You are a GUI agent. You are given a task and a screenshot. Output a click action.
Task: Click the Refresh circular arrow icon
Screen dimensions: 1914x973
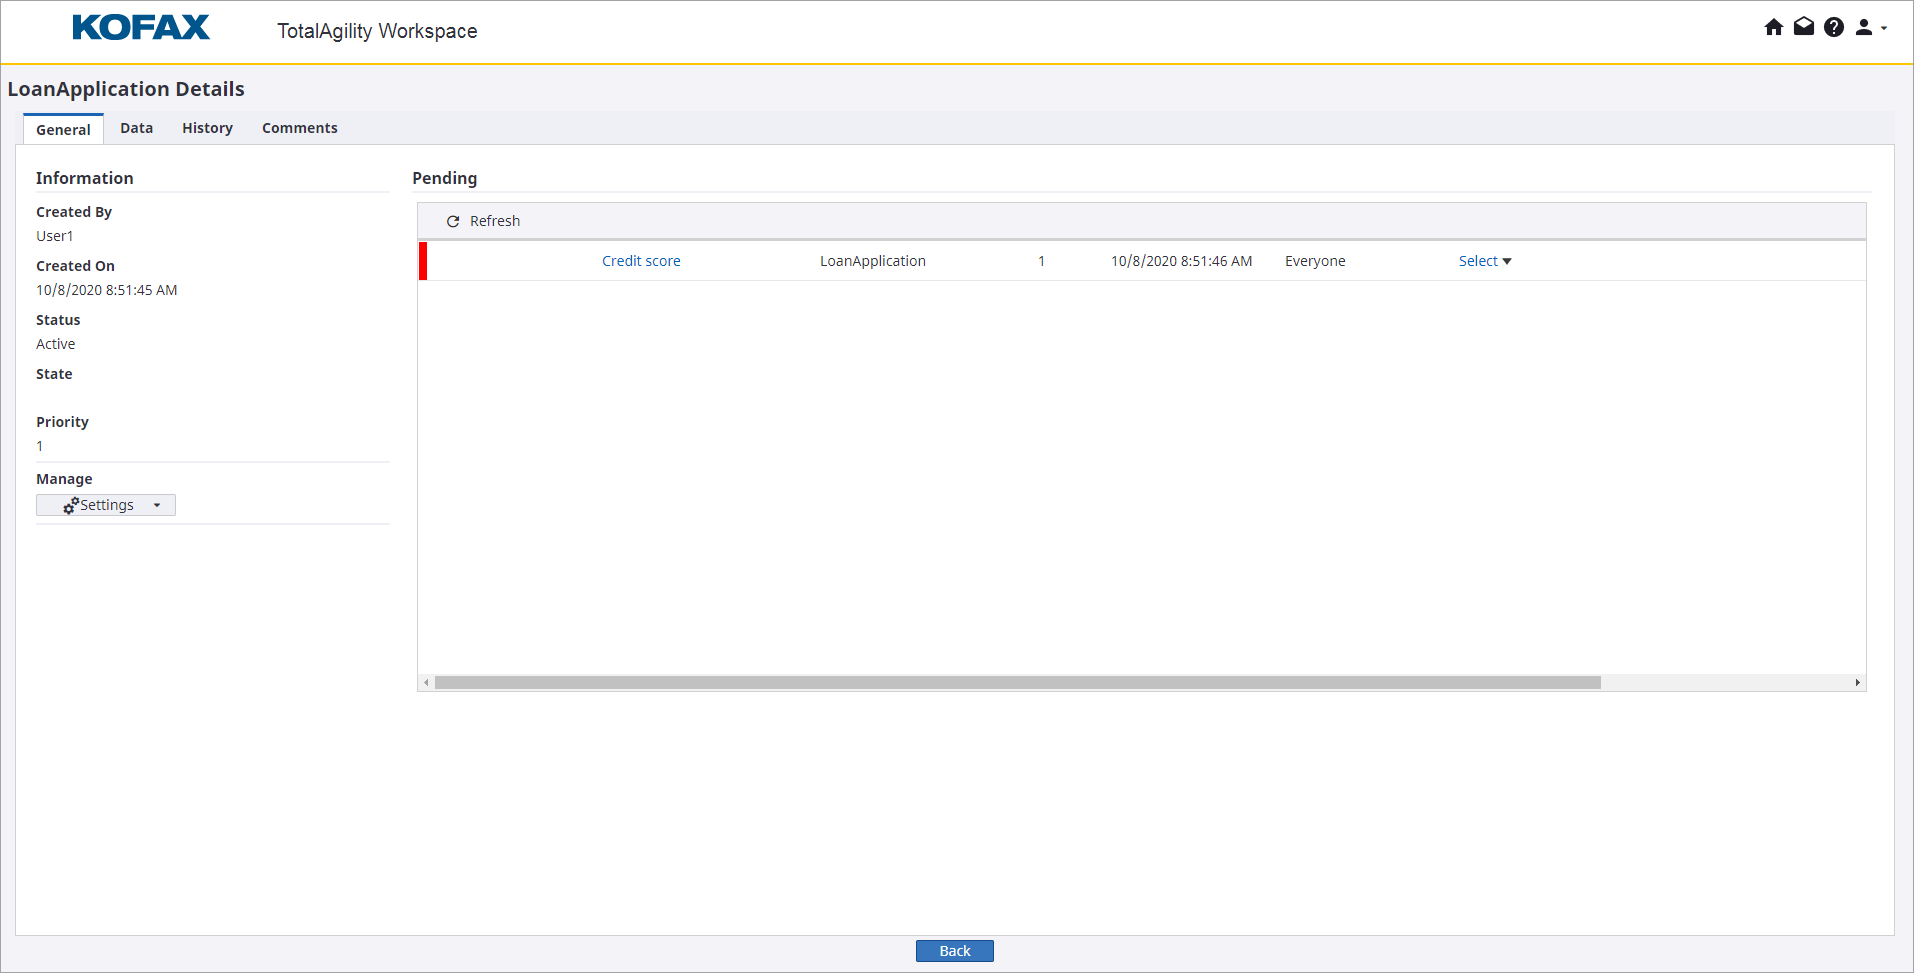[x=453, y=221]
